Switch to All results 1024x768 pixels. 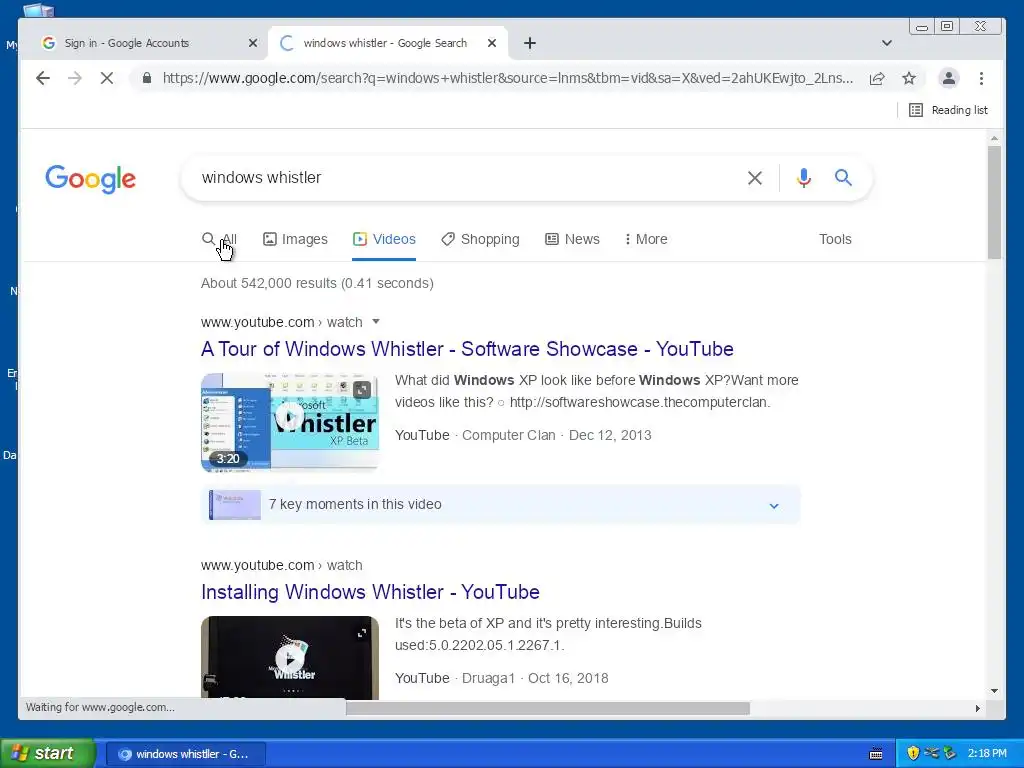coord(219,239)
